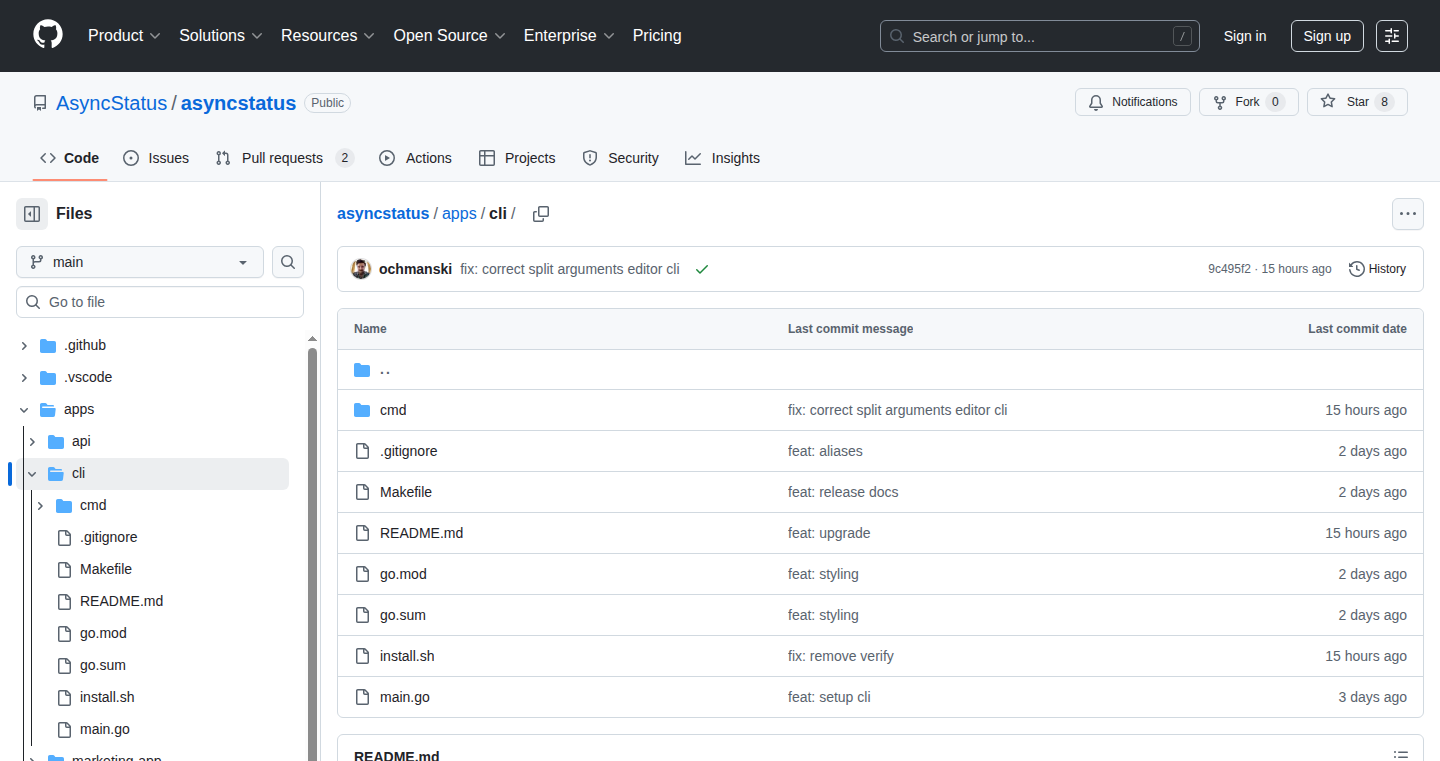Click the README outline list icon

[x=1401, y=755]
